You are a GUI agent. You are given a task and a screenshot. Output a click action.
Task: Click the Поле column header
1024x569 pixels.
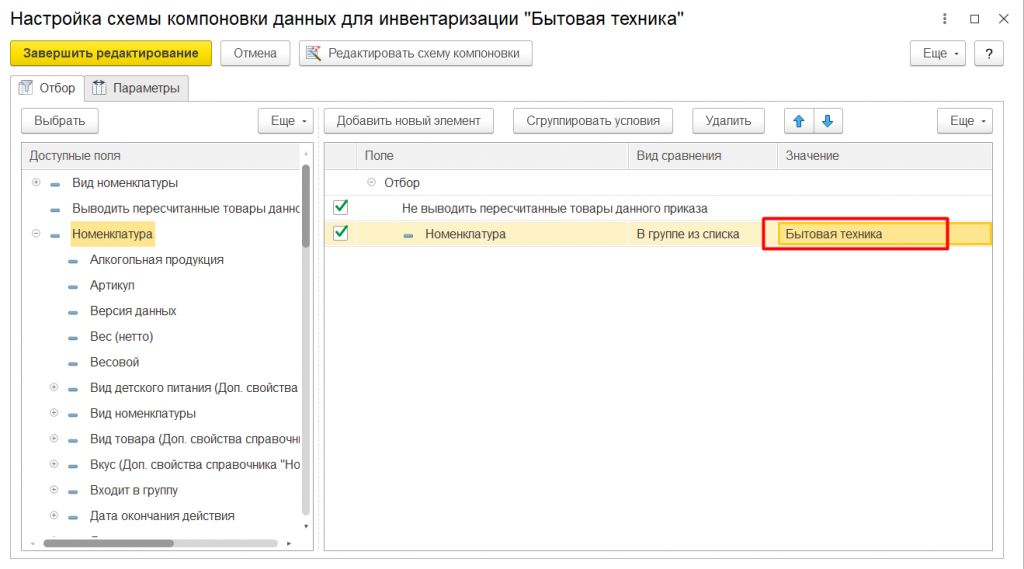pyautogui.click(x=492, y=156)
